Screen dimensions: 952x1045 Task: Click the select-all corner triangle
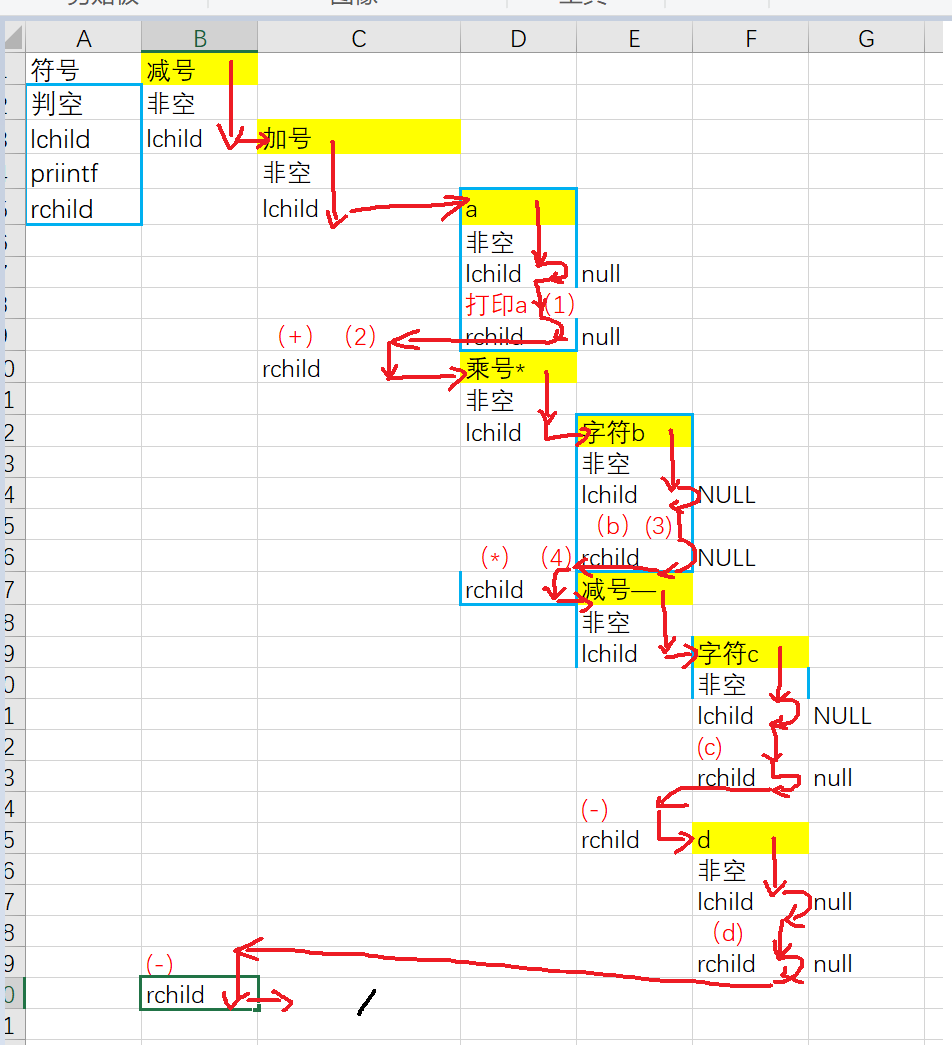14,38
